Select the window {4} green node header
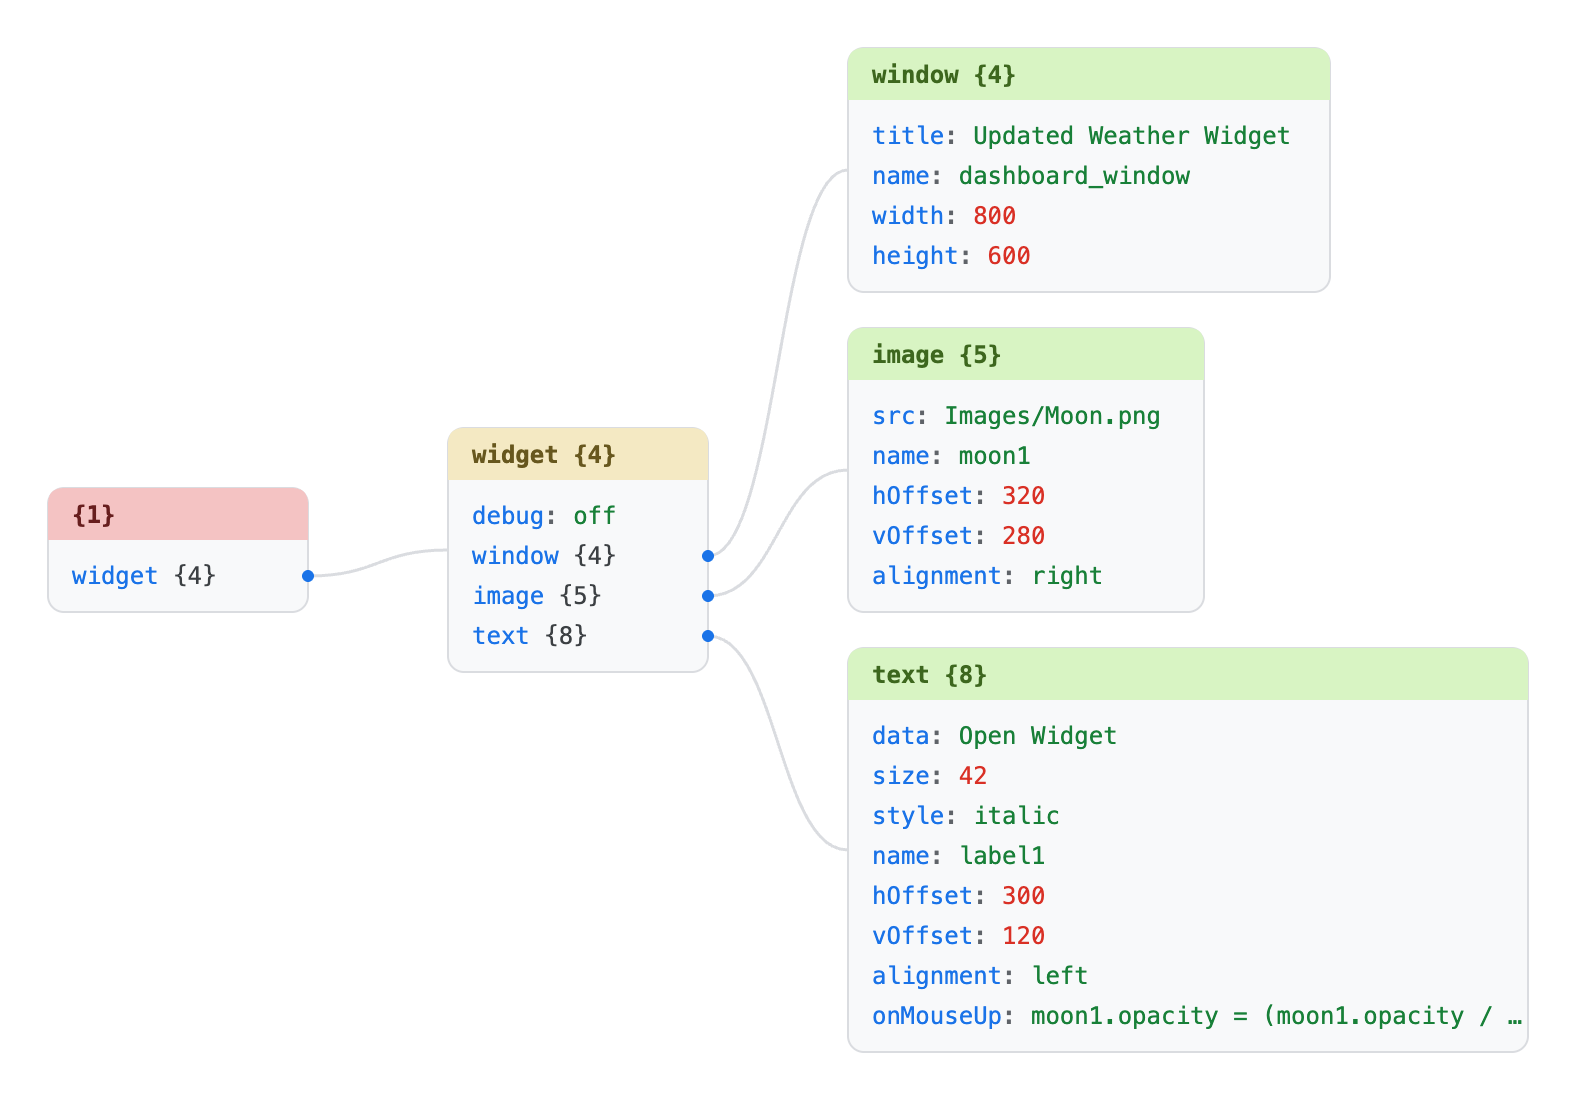1576x1100 pixels. coord(1089,75)
